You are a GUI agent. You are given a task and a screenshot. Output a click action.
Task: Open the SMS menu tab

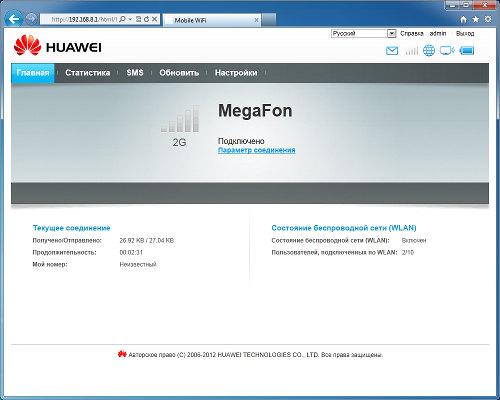point(135,73)
